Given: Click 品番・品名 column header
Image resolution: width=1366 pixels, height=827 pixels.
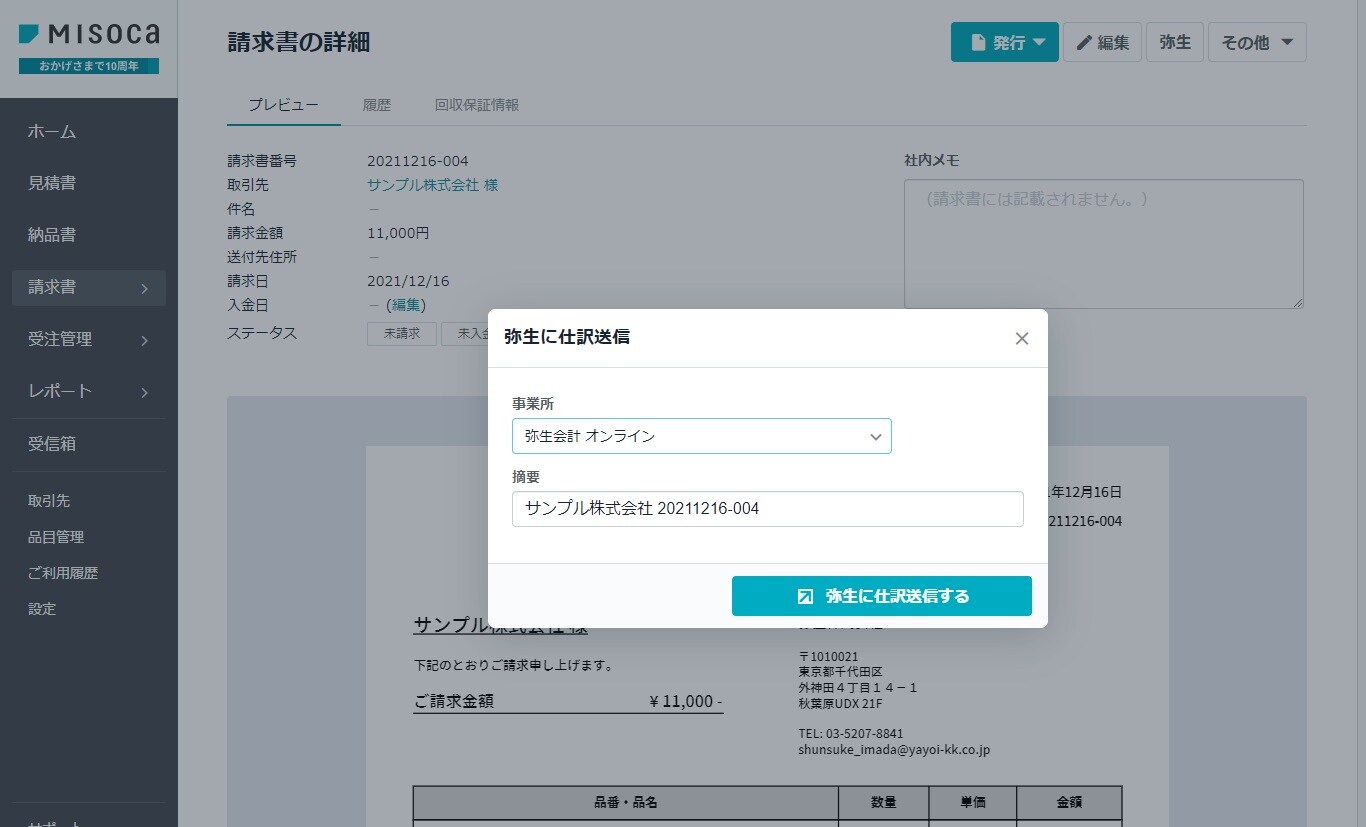Looking at the screenshot, I should coord(625,802).
